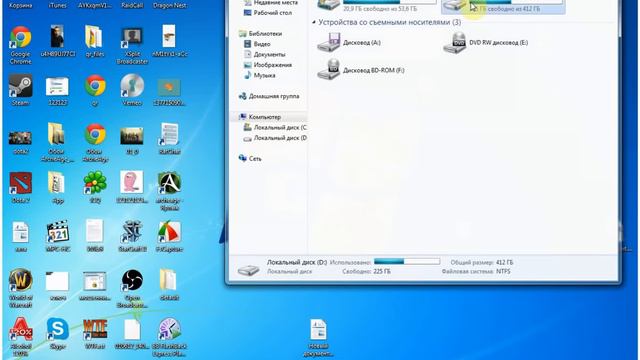The image size is (640, 360).
Task: Select the Дисковод (A:) floppy drive
Action: coord(349,42)
